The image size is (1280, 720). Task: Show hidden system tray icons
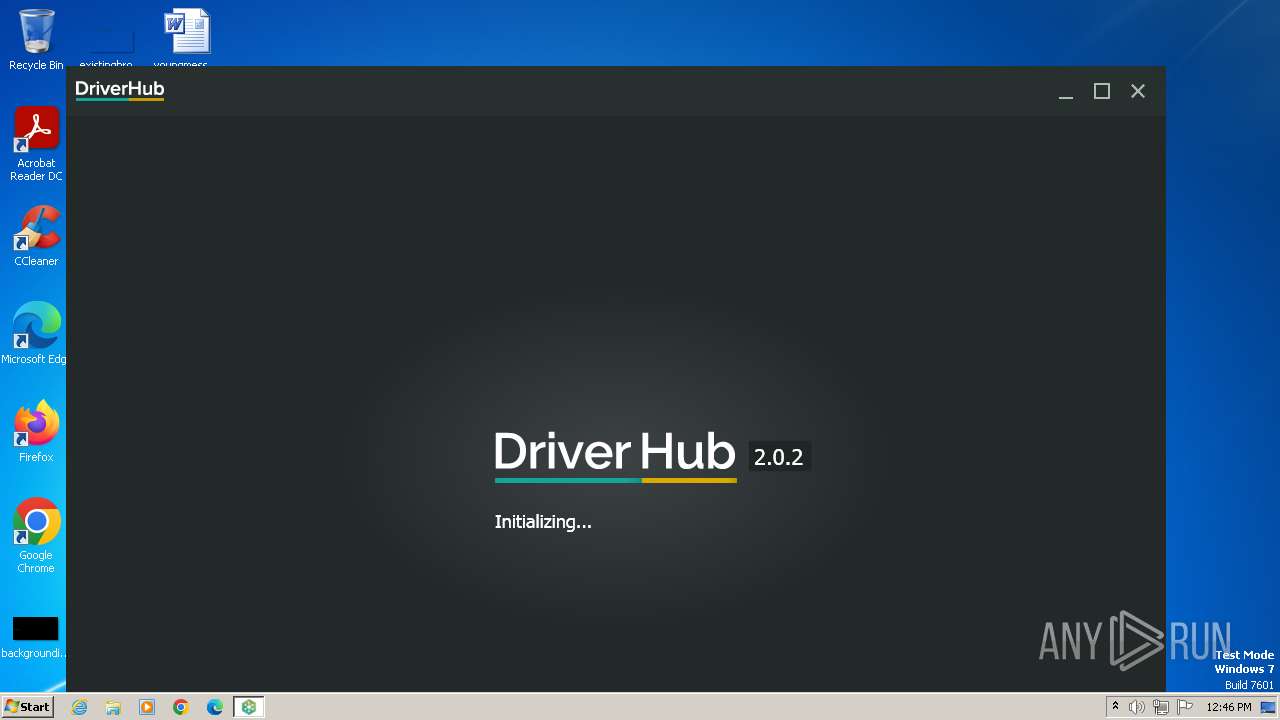(1115, 707)
